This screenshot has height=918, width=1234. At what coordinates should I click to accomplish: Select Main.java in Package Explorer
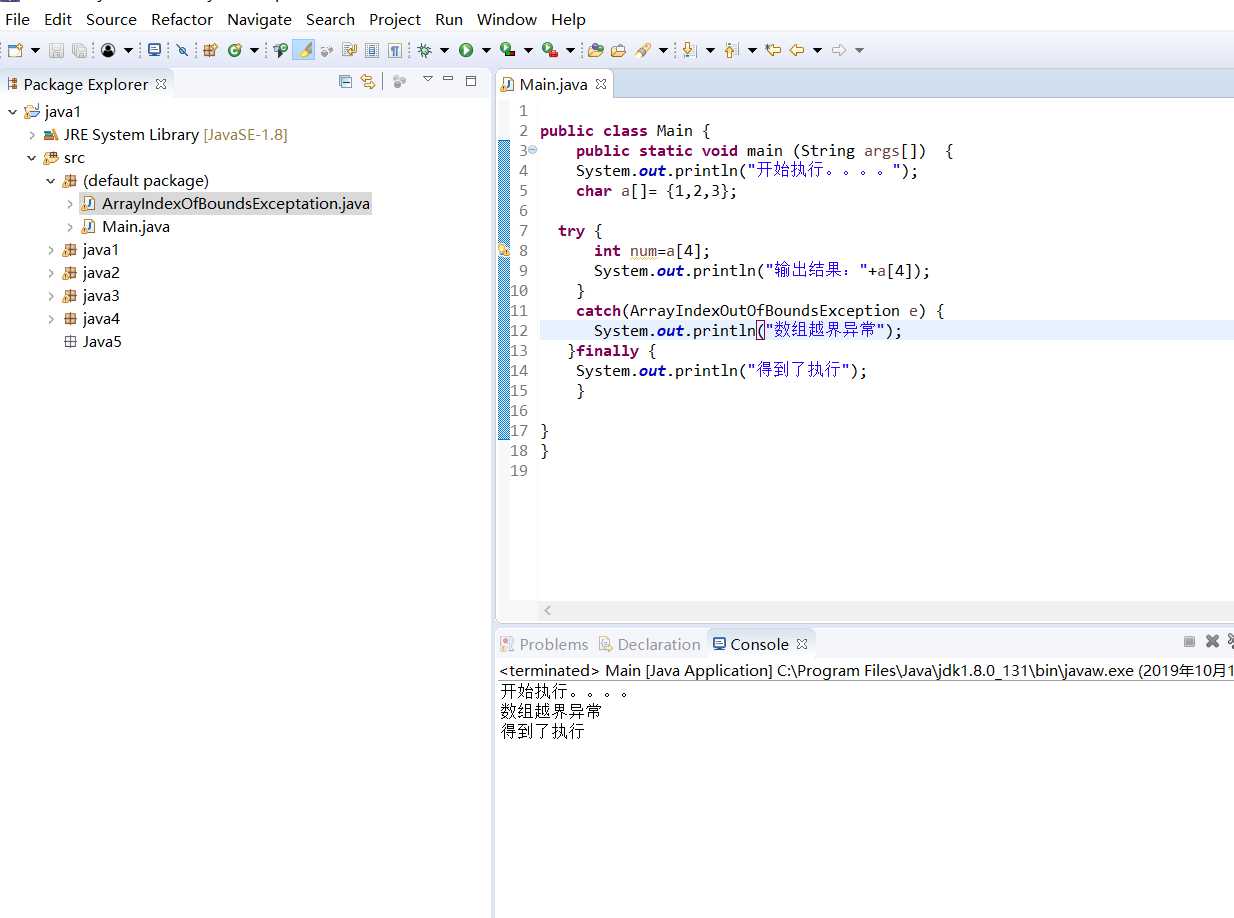135,227
